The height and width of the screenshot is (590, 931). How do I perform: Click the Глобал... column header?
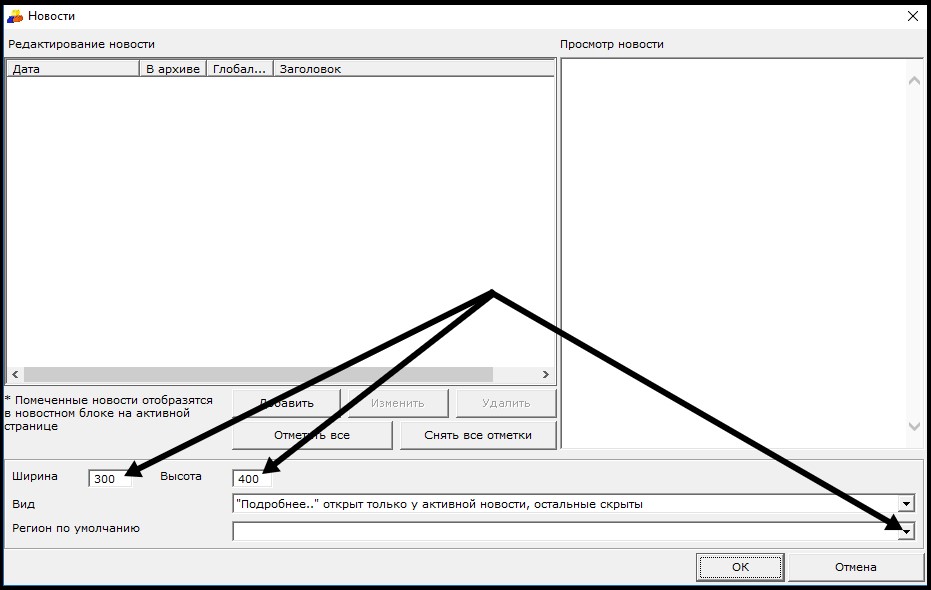pyautogui.click(x=239, y=69)
